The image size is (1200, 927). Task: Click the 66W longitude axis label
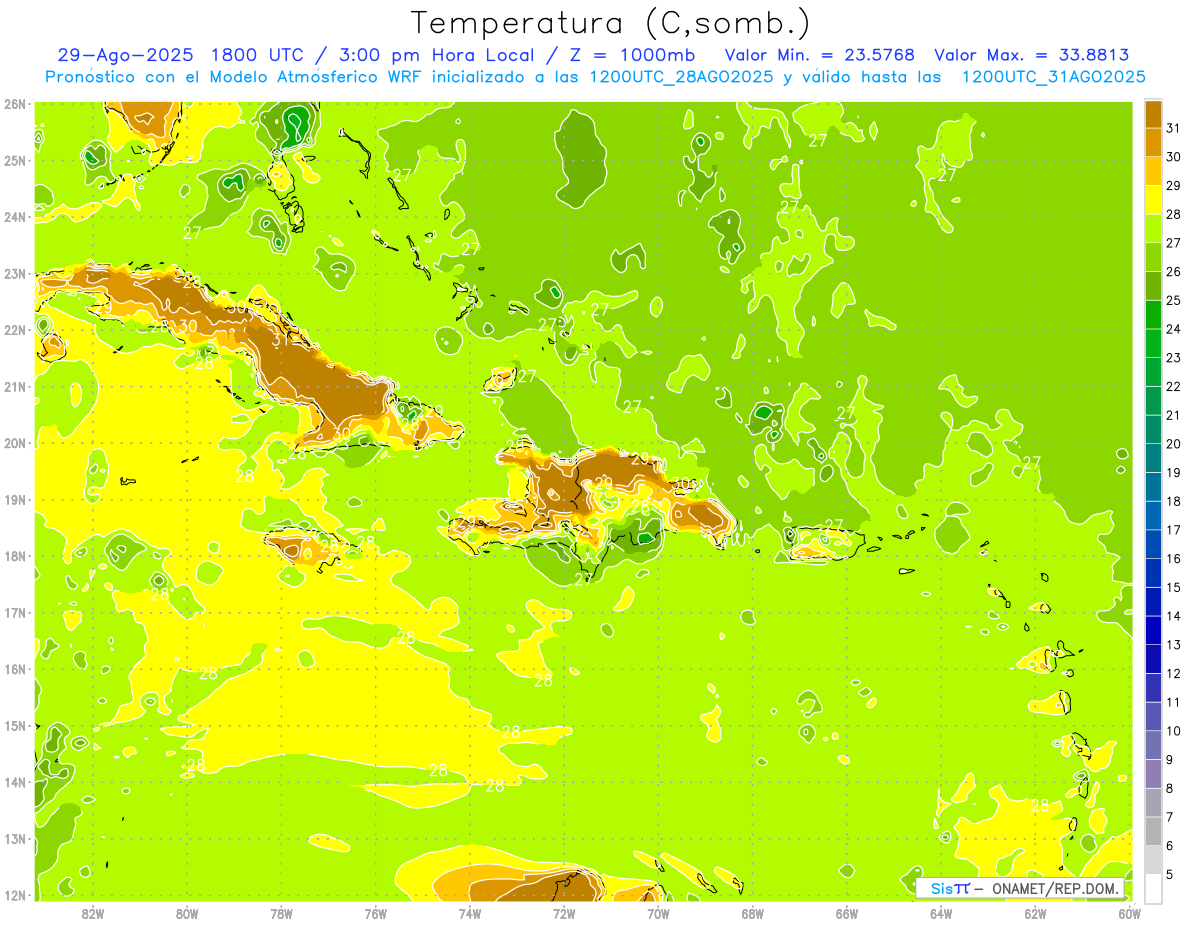tap(847, 913)
